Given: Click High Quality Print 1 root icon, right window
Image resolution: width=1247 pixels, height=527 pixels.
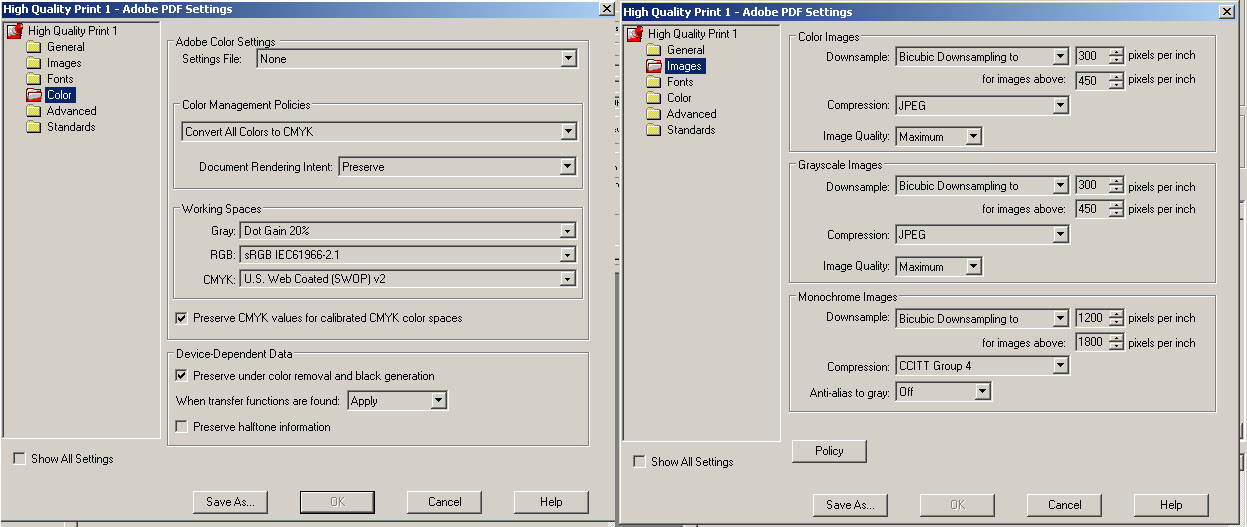Looking at the screenshot, I should [x=635, y=34].
